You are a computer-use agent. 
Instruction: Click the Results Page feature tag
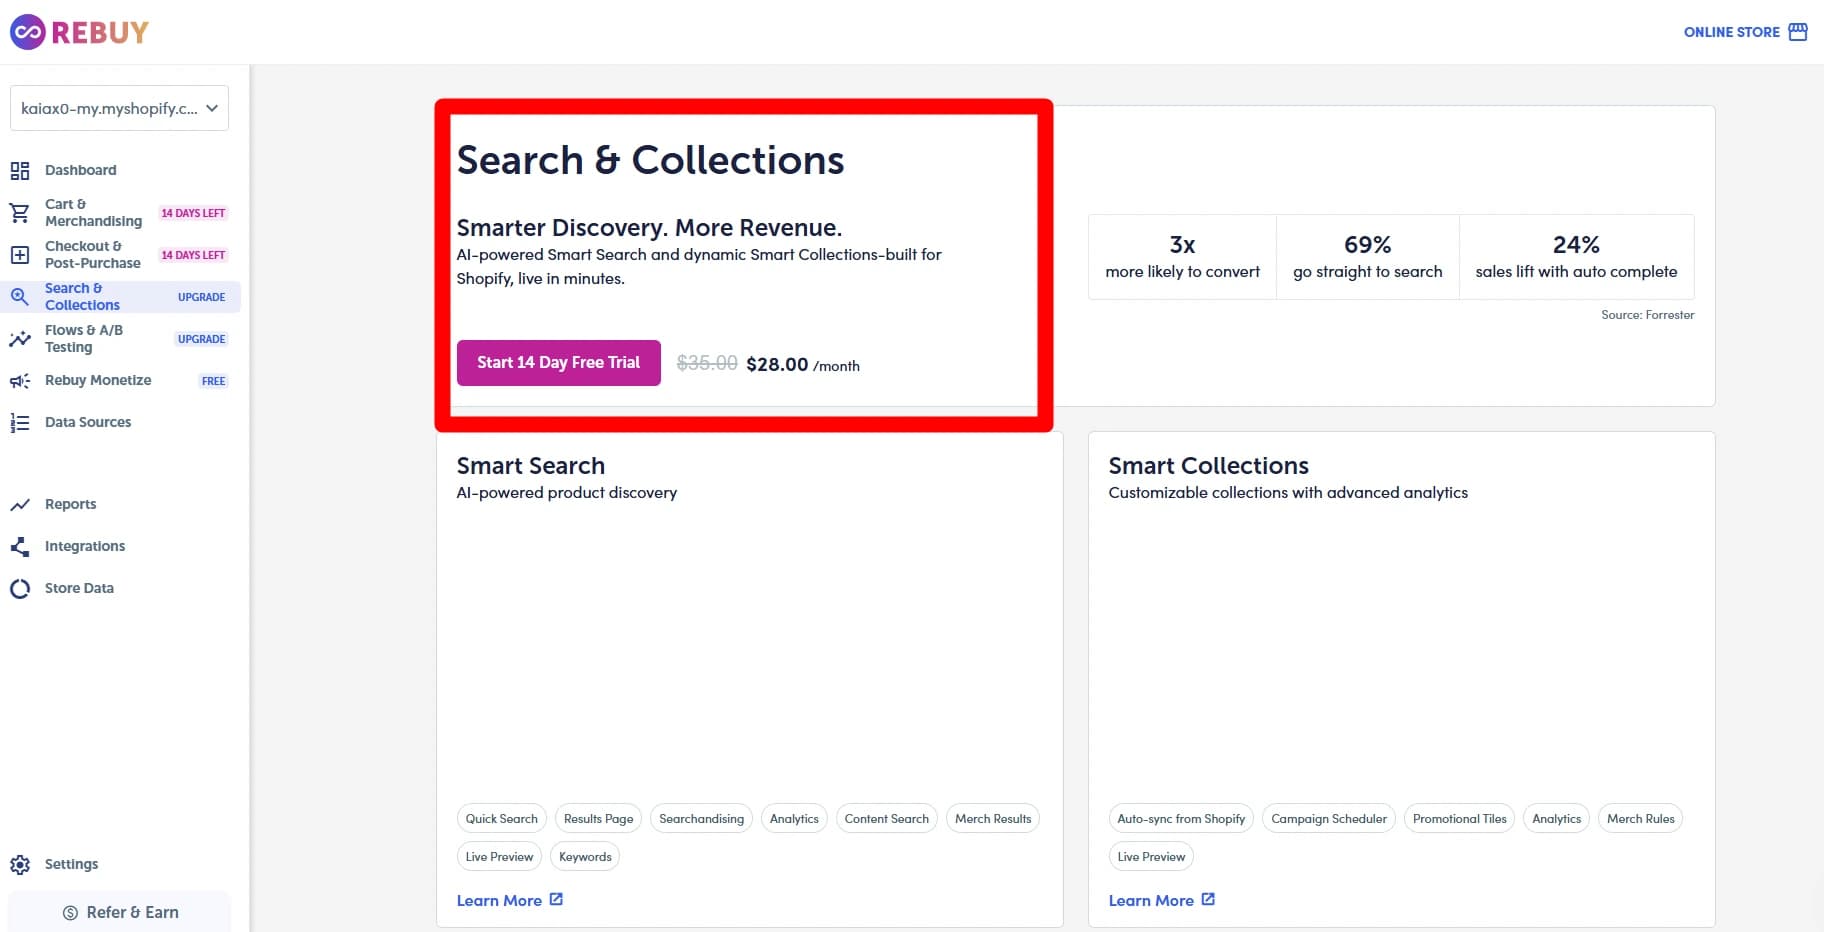click(598, 819)
